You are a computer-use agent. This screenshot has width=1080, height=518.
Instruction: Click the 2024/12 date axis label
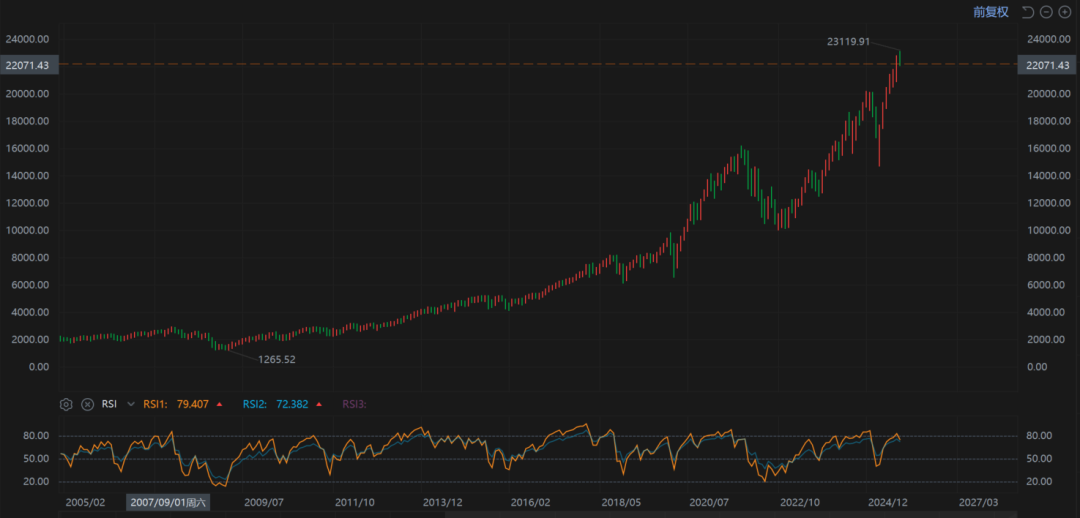(889, 502)
